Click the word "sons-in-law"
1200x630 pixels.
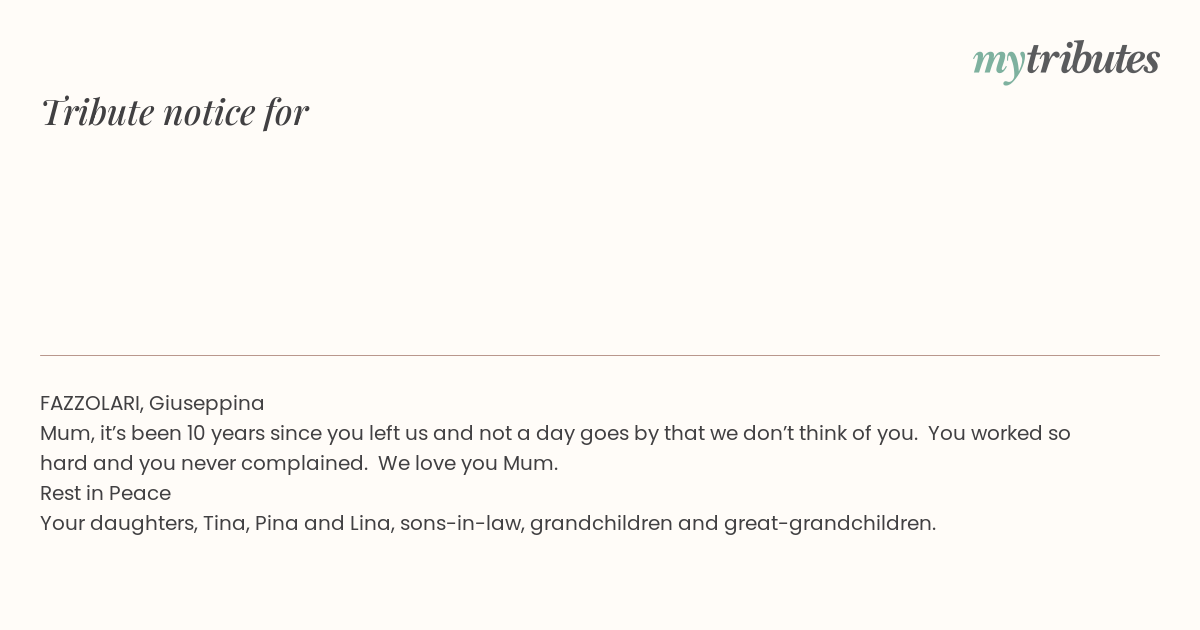point(459,523)
